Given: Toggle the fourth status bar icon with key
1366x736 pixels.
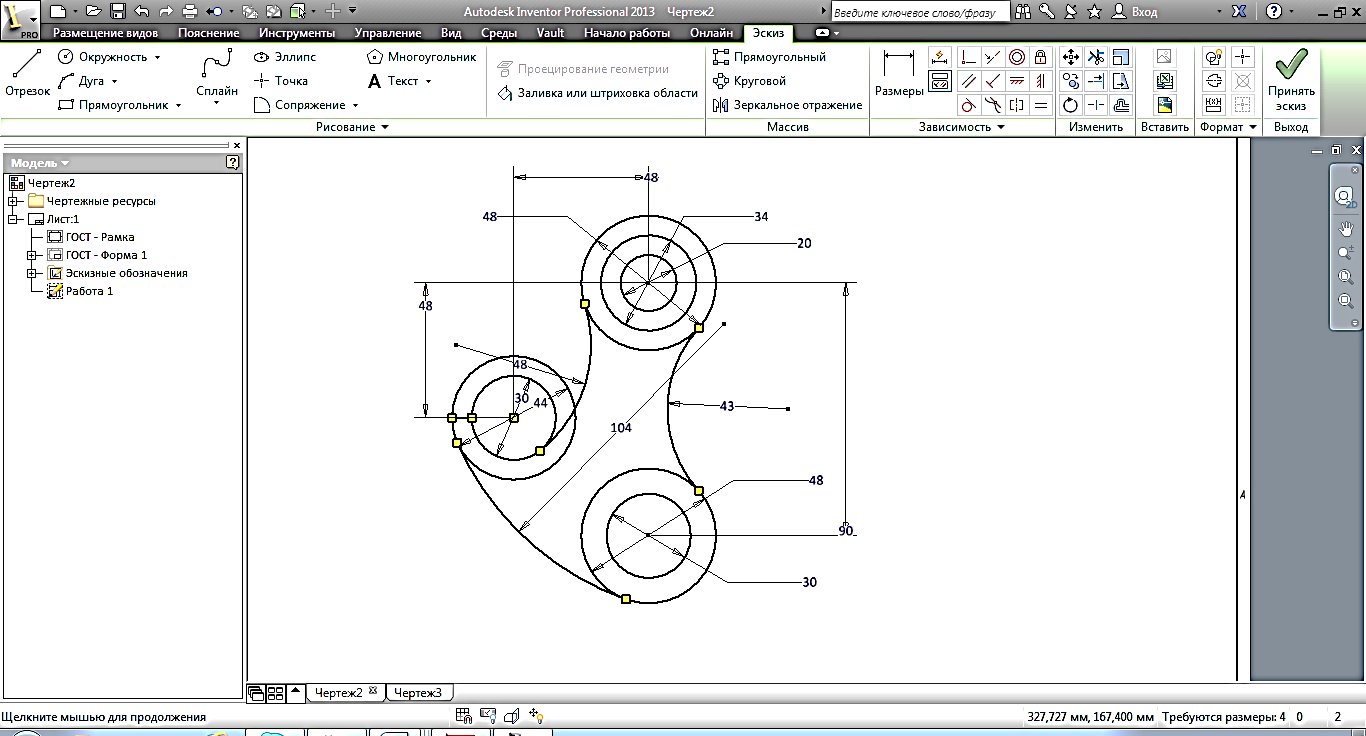Looking at the screenshot, I should 536,716.
